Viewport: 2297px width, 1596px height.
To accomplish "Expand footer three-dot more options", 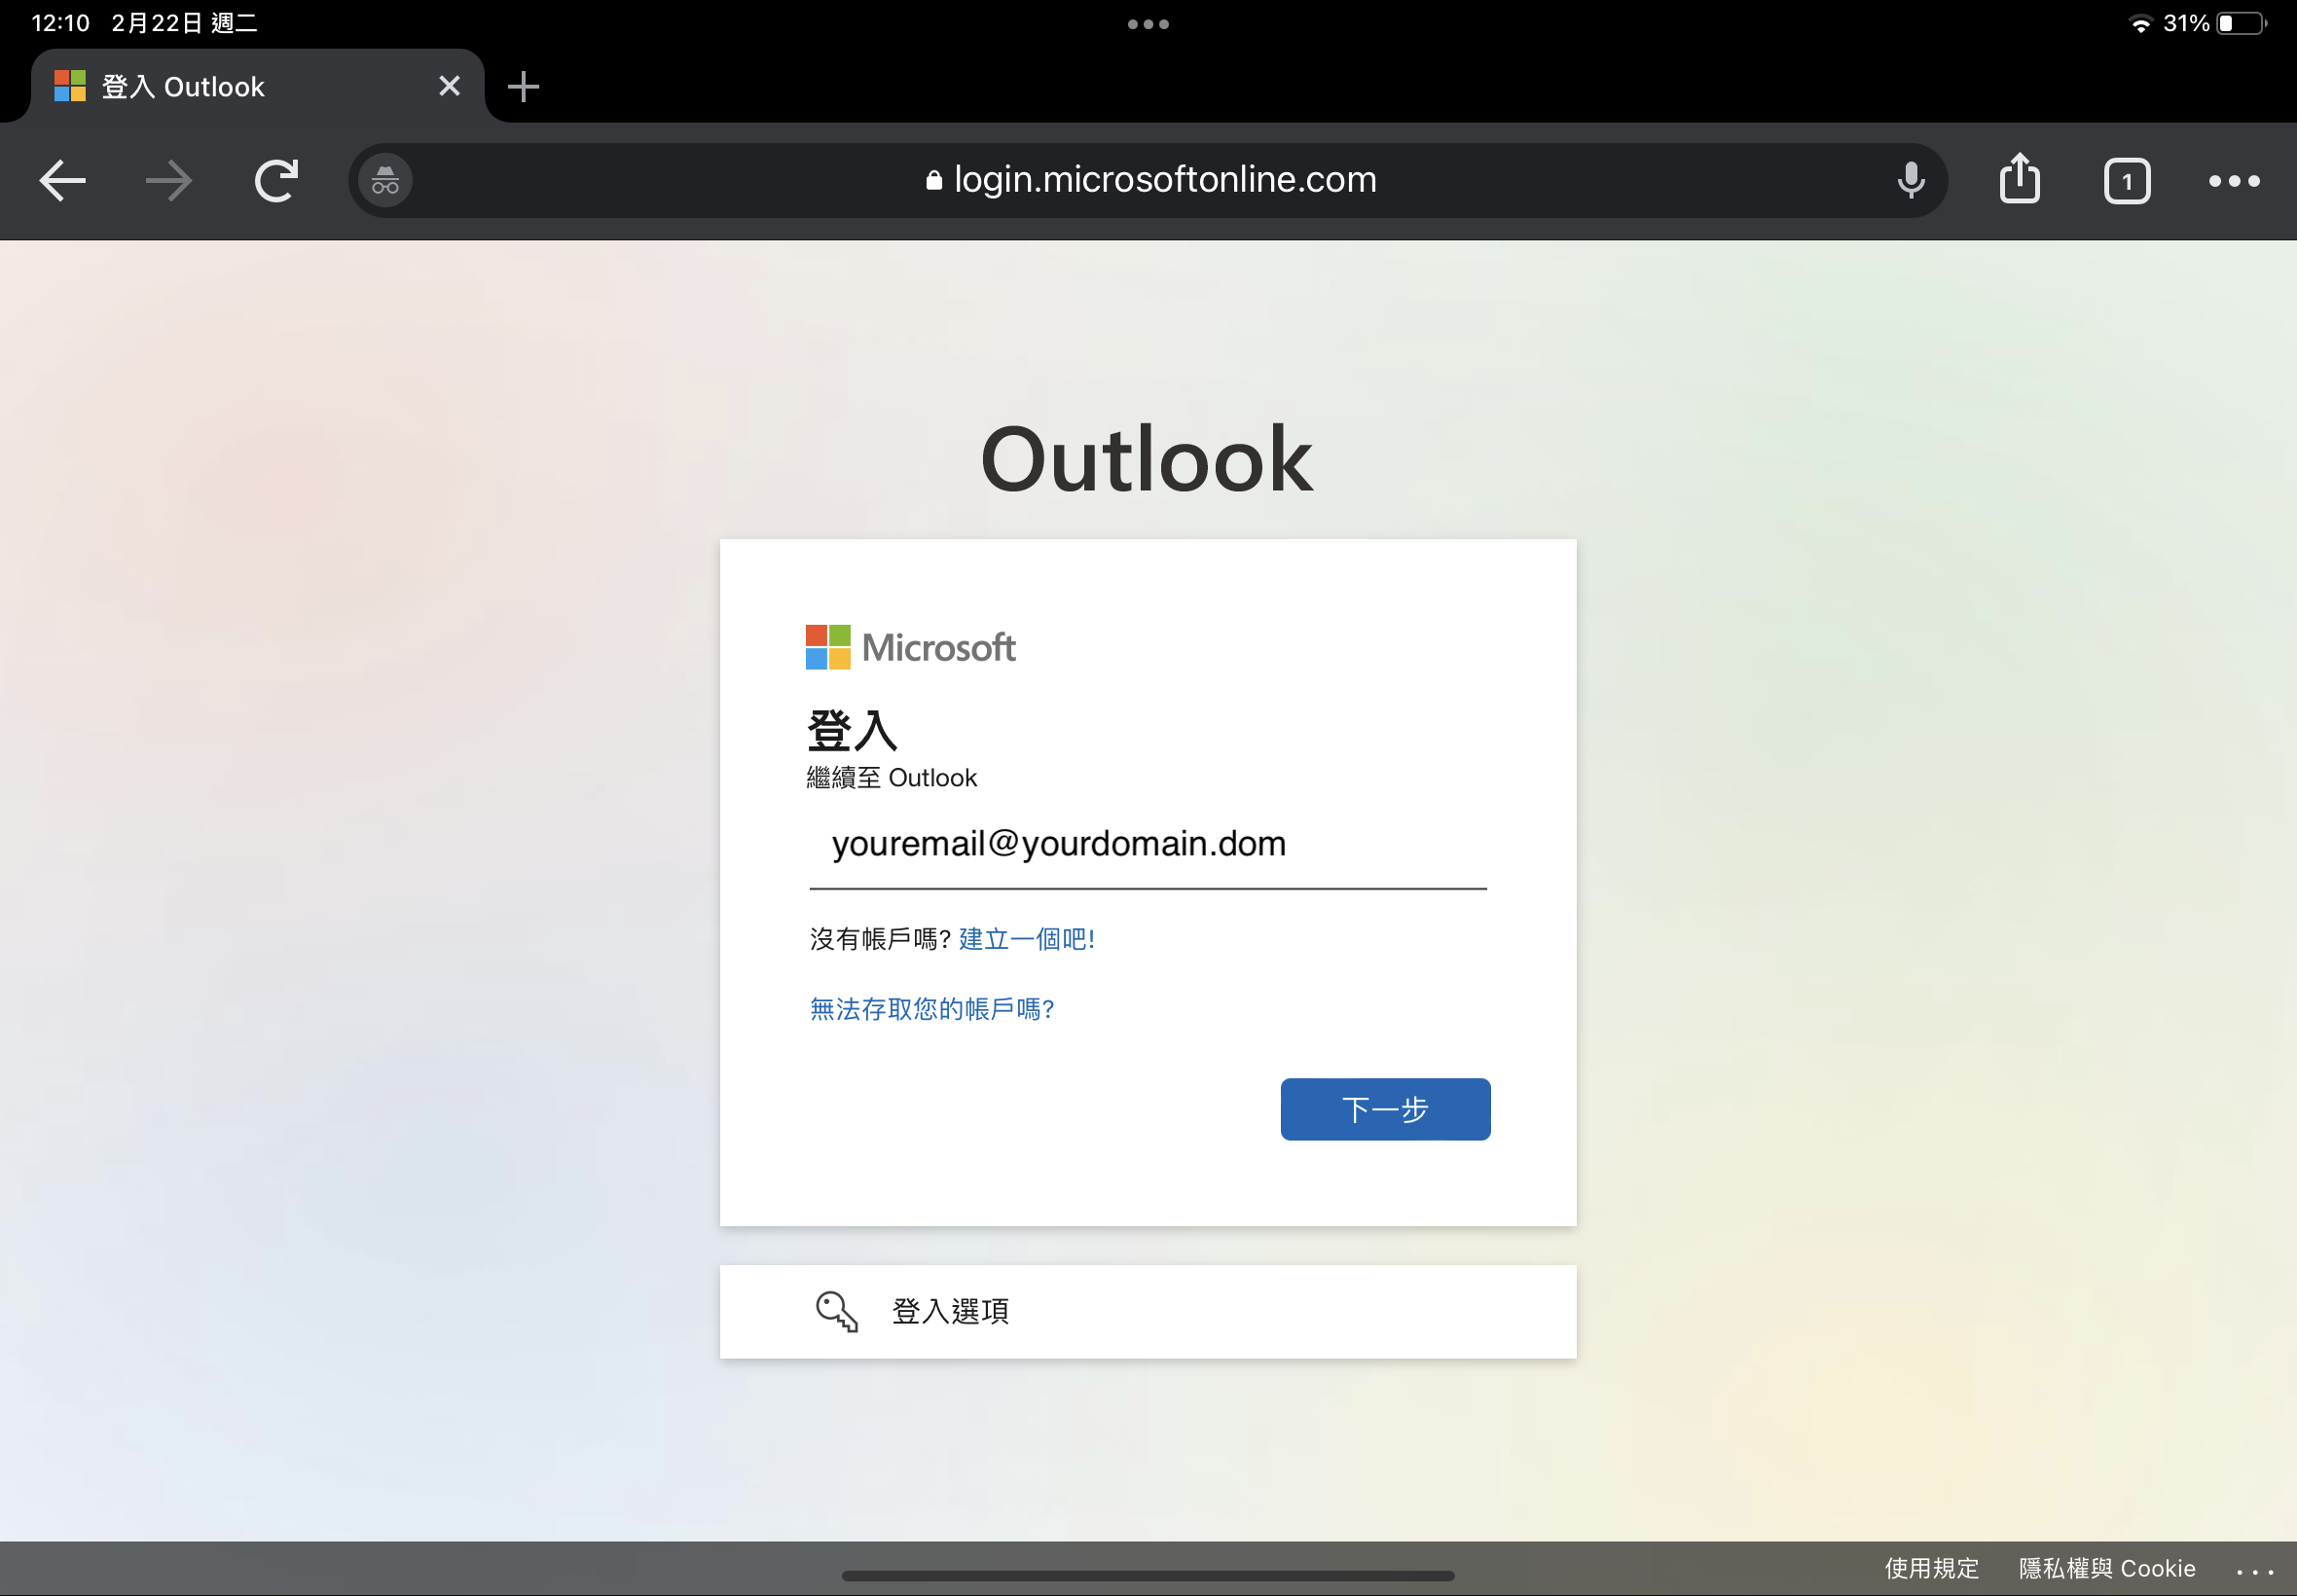I will pyautogui.click(x=2254, y=1570).
